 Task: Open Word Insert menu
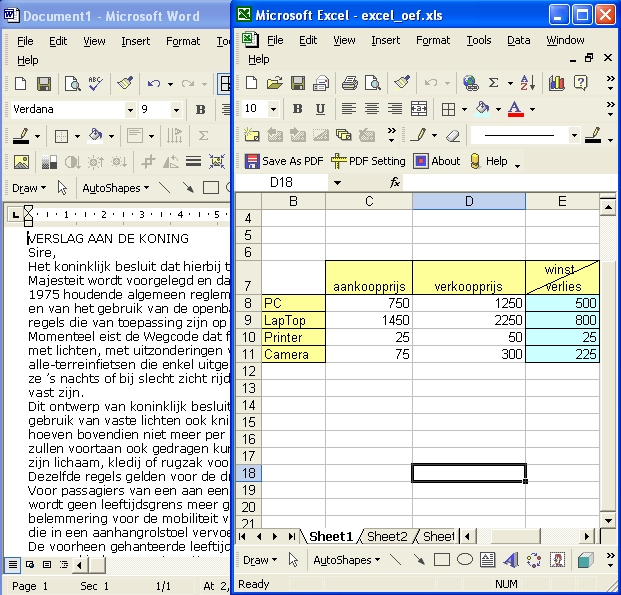point(135,41)
